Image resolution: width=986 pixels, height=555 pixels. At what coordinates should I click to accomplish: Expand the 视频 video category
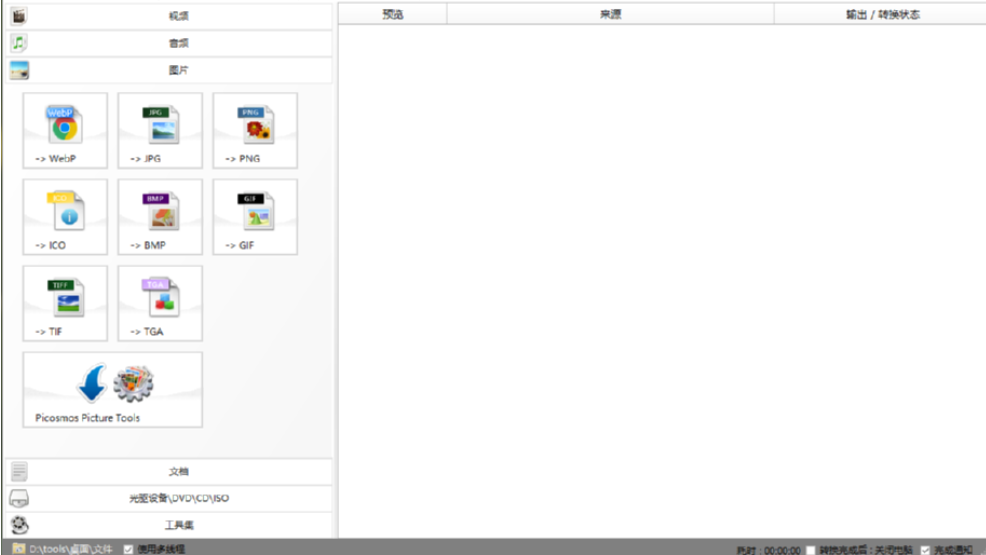[x=169, y=16]
